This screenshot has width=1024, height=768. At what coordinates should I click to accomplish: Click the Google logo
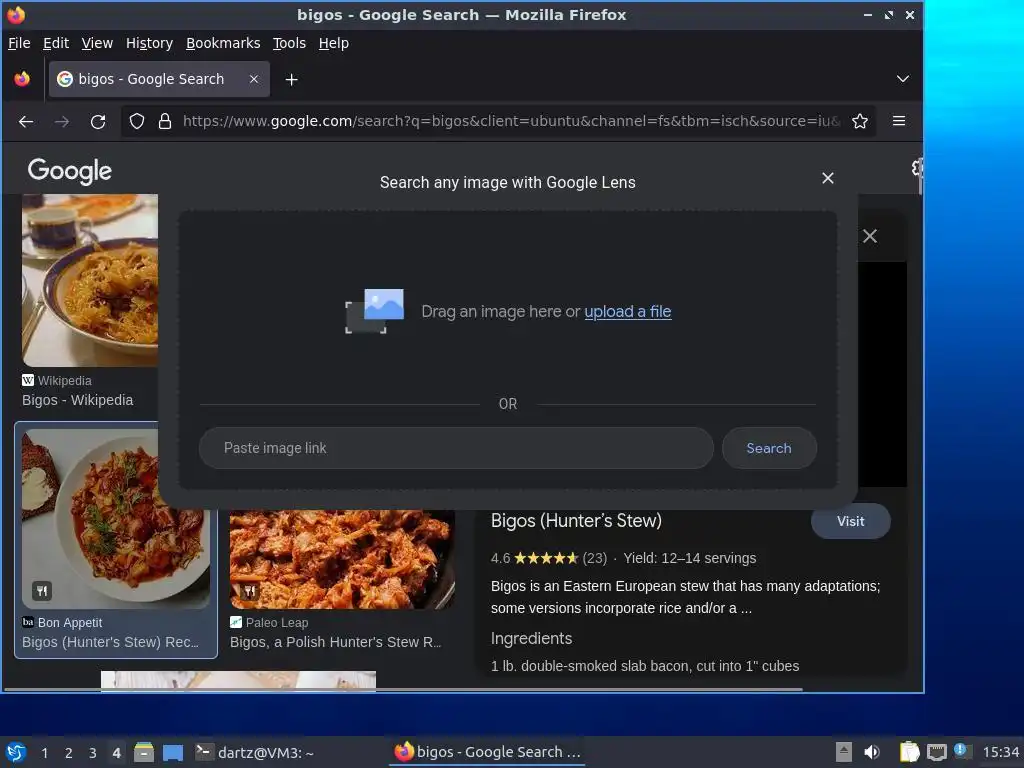[70, 171]
